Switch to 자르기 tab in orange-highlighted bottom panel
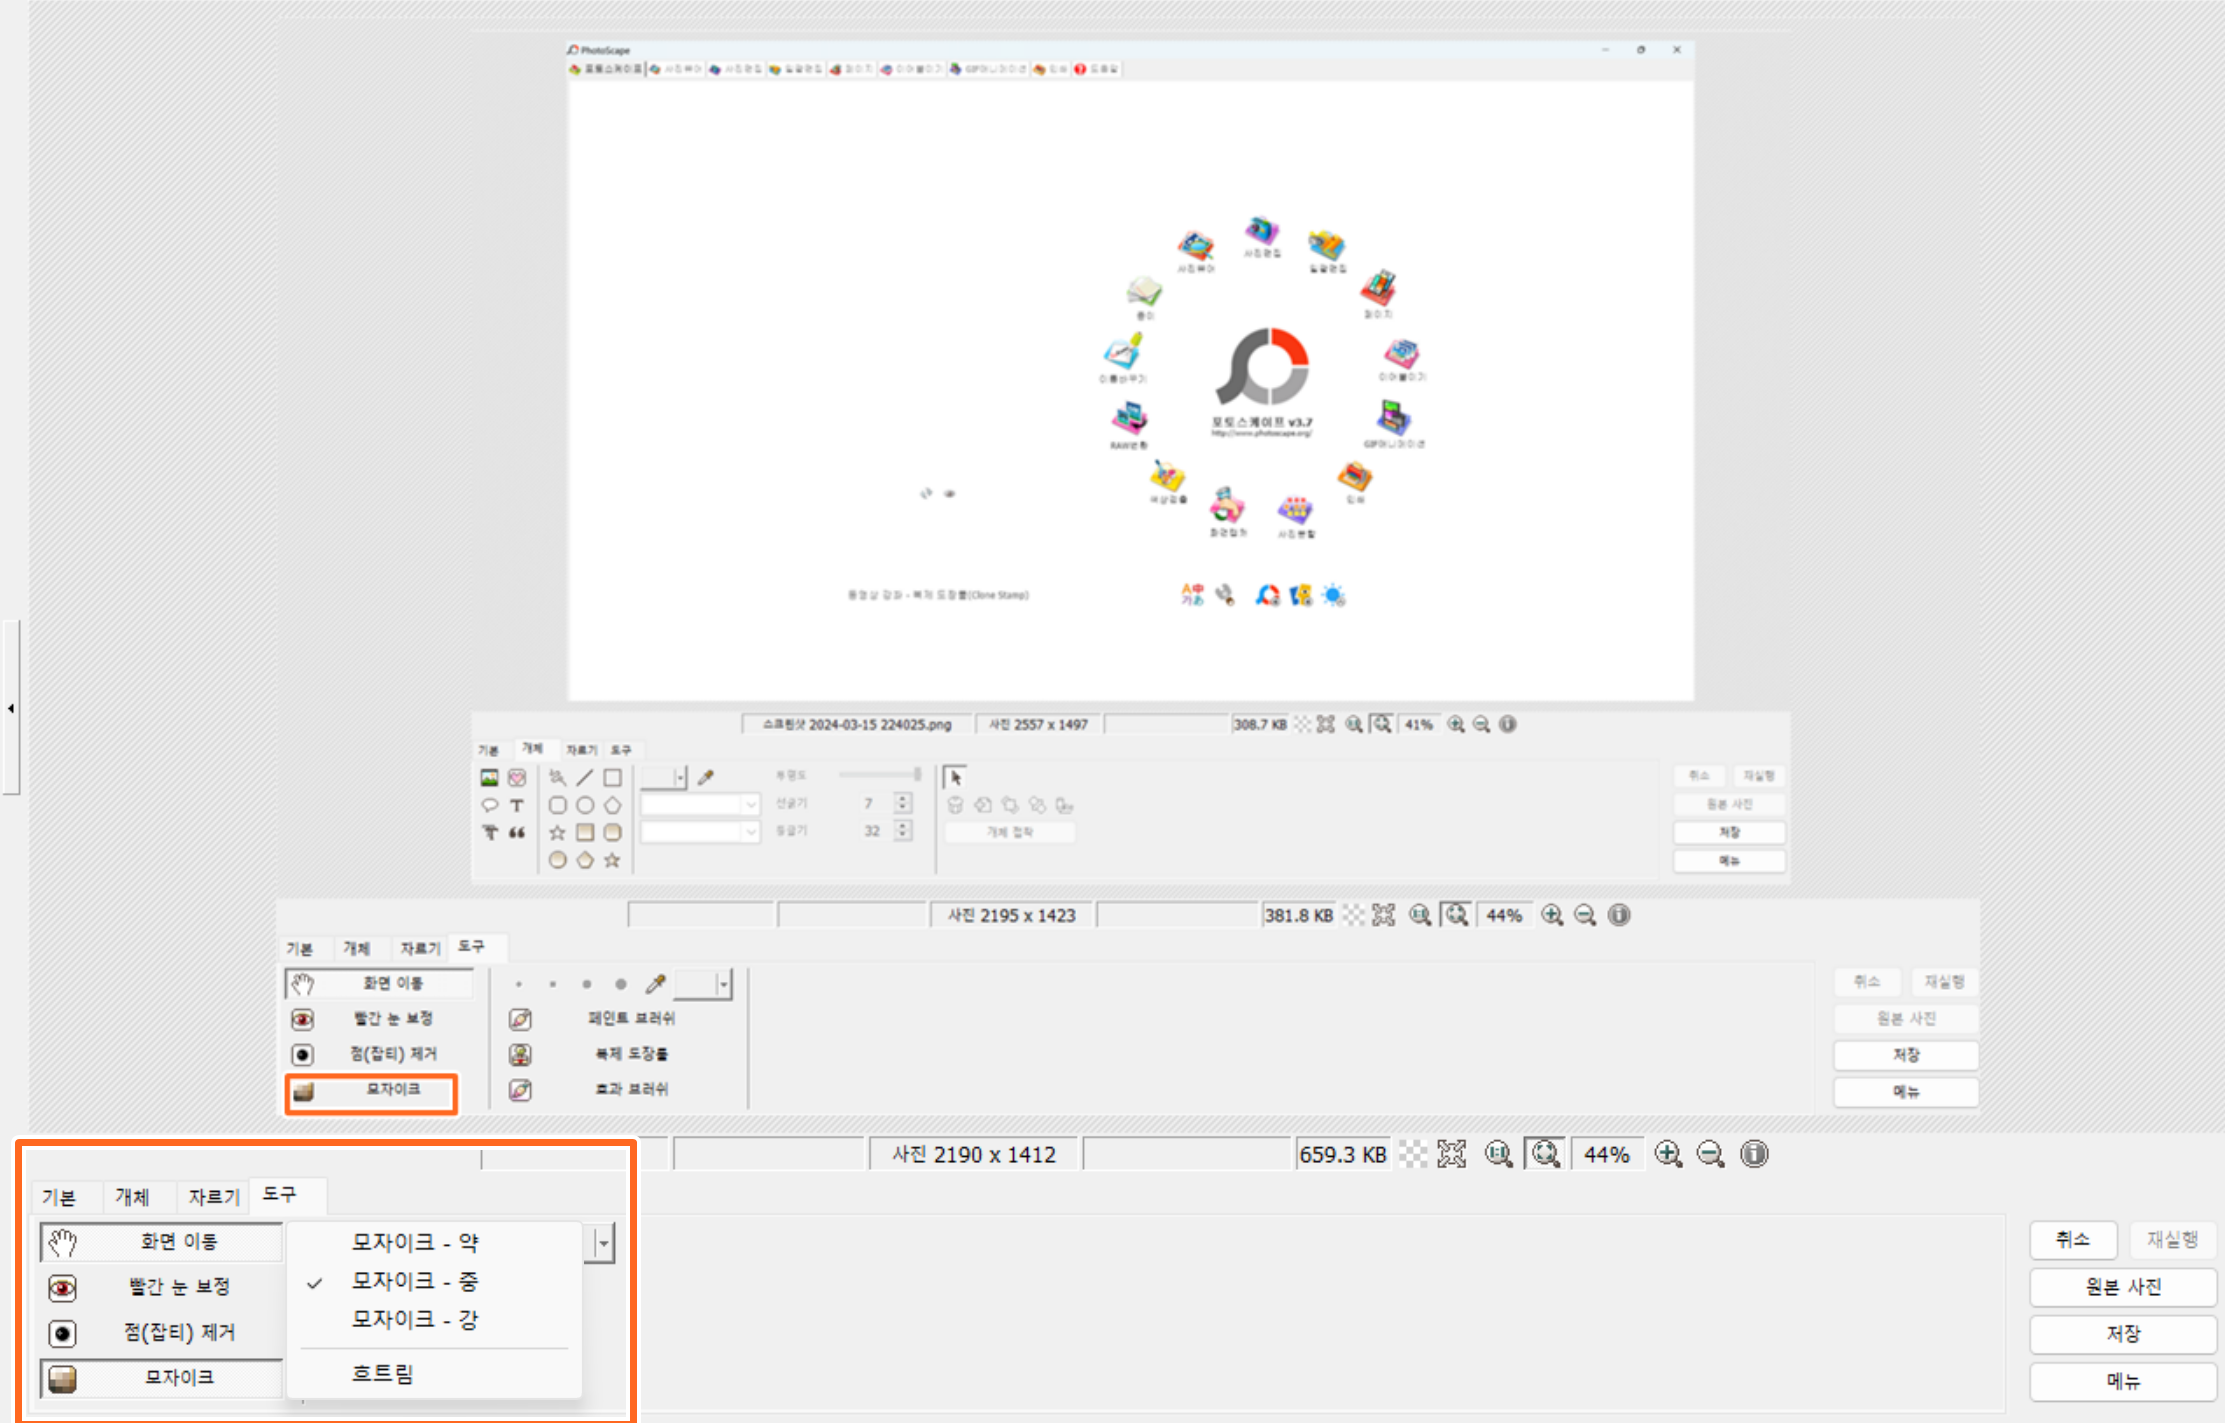Viewport: 2225px width, 1423px height. tap(213, 1197)
